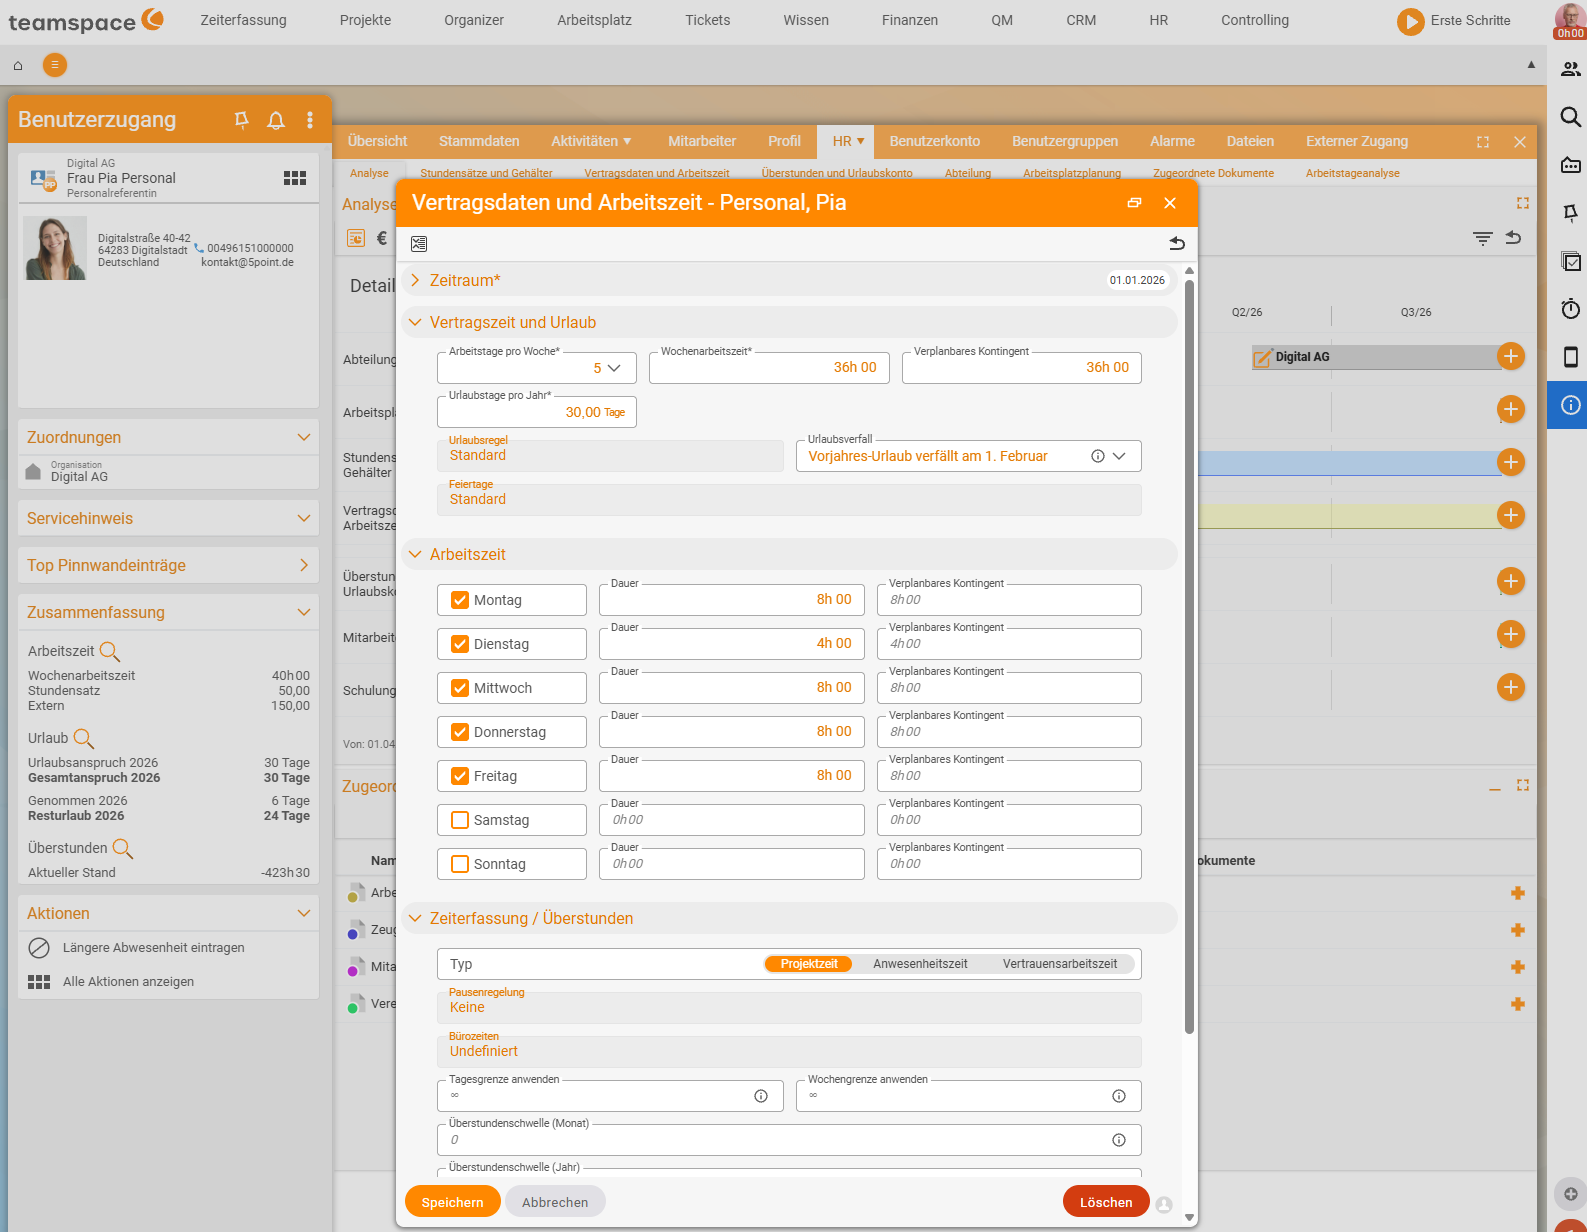Open the orange menu list icon
The width and height of the screenshot is (1587, 1232).
pyautogui.click(x=55, y=65)
